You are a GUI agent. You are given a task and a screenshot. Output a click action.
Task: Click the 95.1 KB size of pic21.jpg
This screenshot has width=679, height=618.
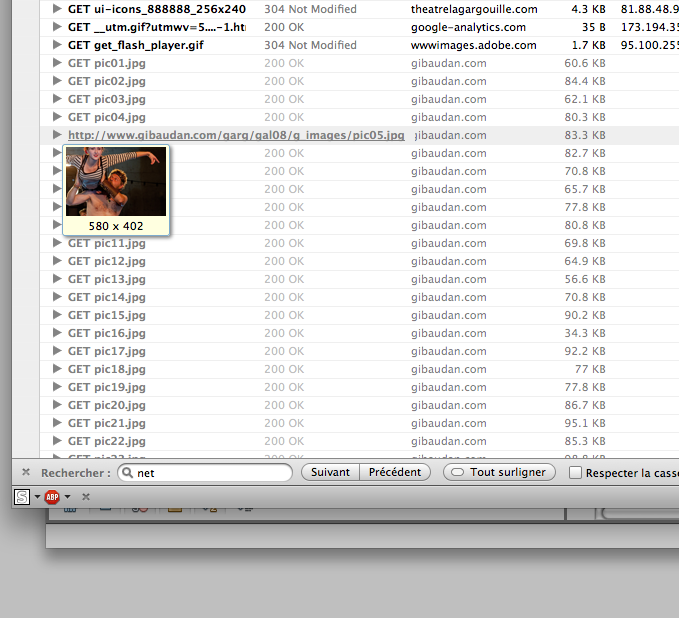[585, 423]
